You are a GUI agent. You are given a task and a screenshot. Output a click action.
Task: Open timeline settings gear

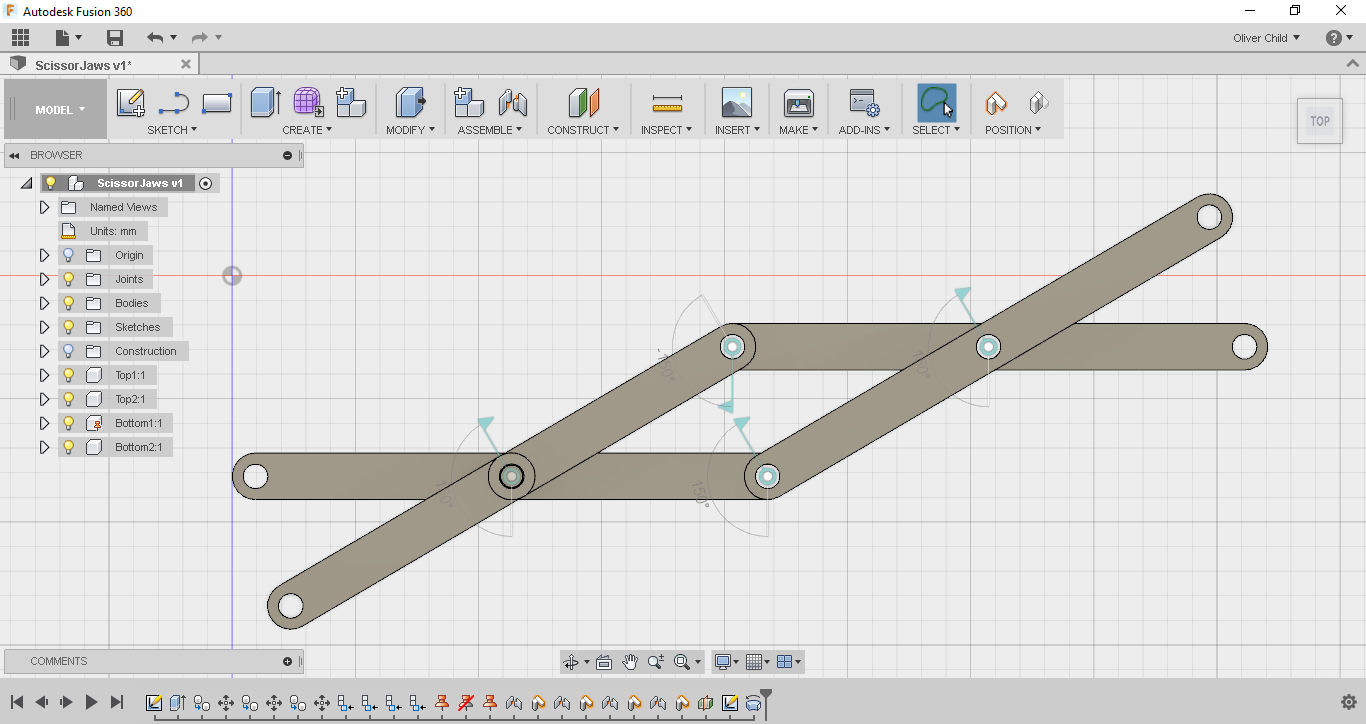pyautogui.click(x=1348, y=702)
